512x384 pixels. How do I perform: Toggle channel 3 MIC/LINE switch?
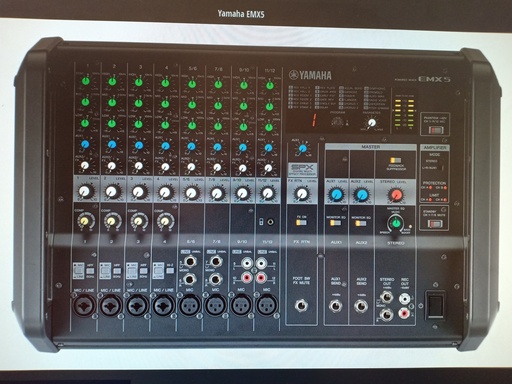(x=132, y=271)
